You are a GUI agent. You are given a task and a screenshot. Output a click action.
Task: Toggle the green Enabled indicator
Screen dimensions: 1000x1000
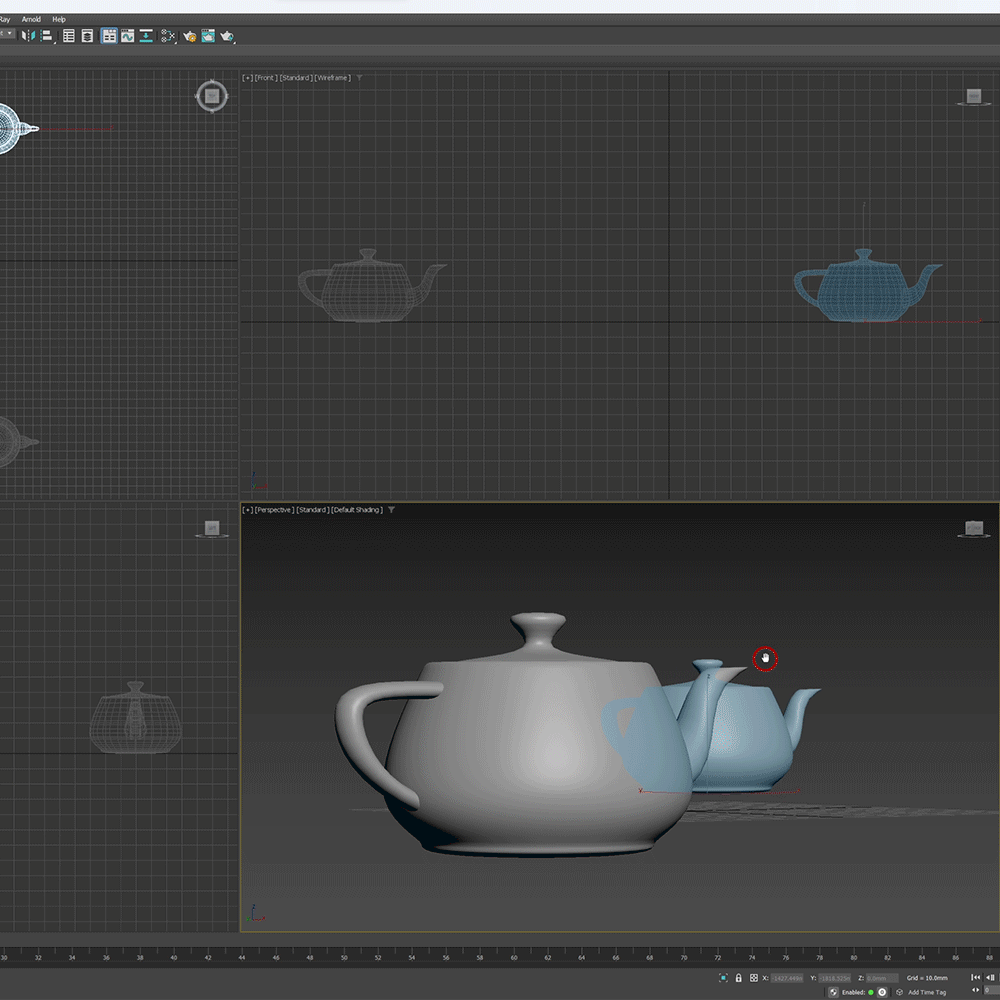pyautogui.click(x=870, y=992)
